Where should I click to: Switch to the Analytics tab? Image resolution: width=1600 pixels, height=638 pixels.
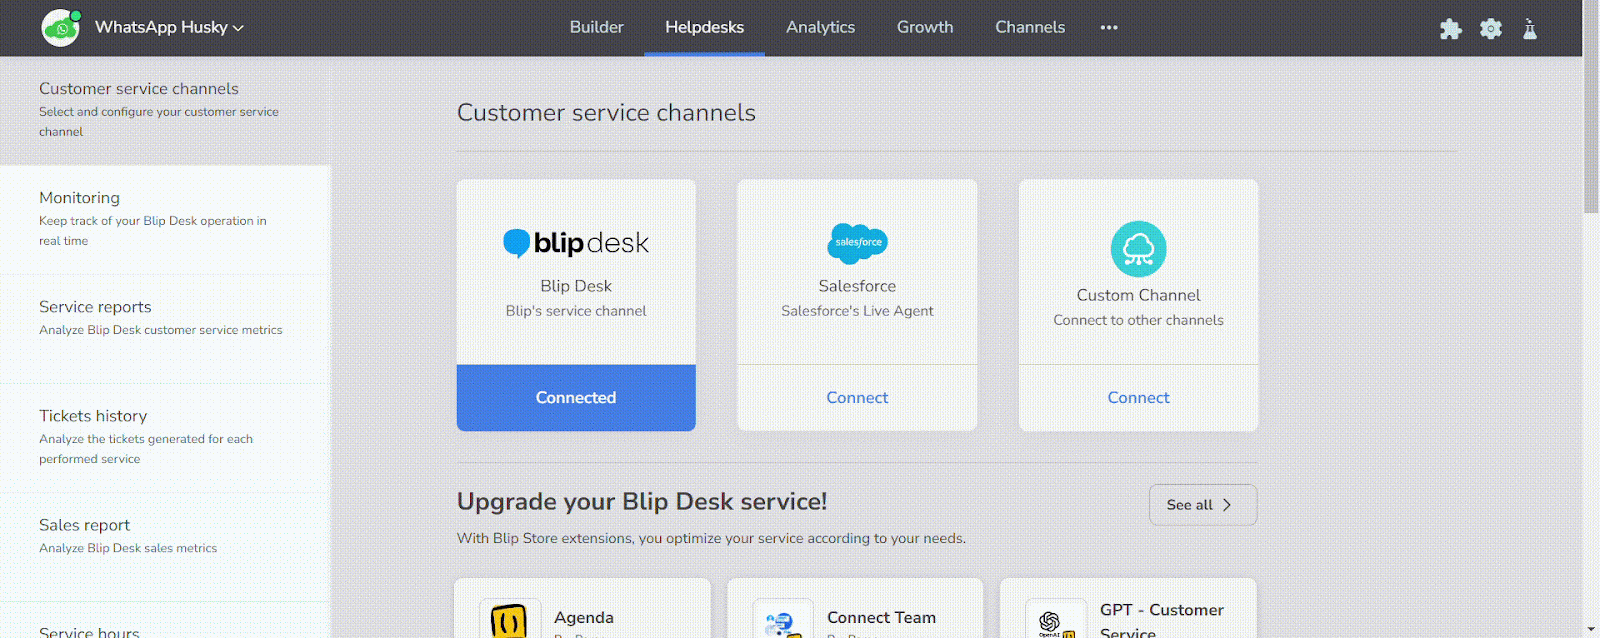(820, 27)
